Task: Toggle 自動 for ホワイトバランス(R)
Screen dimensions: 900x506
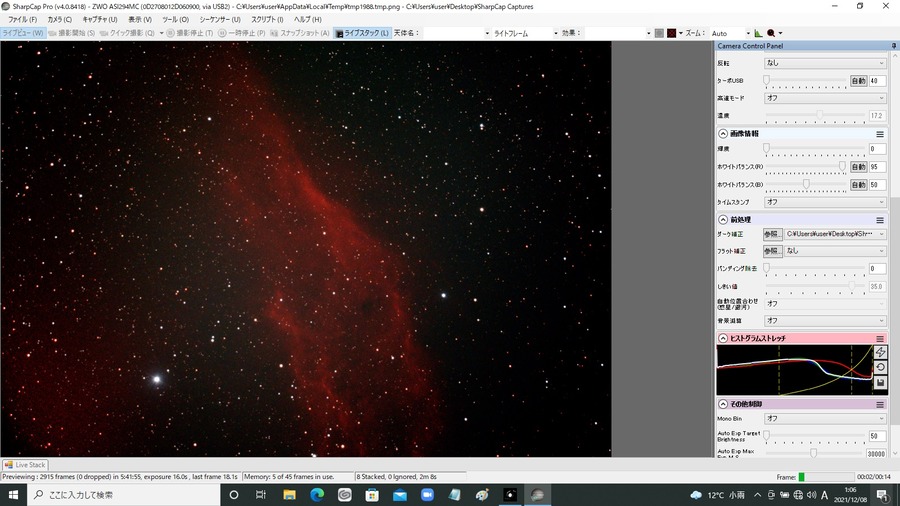Action: point(858,167)
